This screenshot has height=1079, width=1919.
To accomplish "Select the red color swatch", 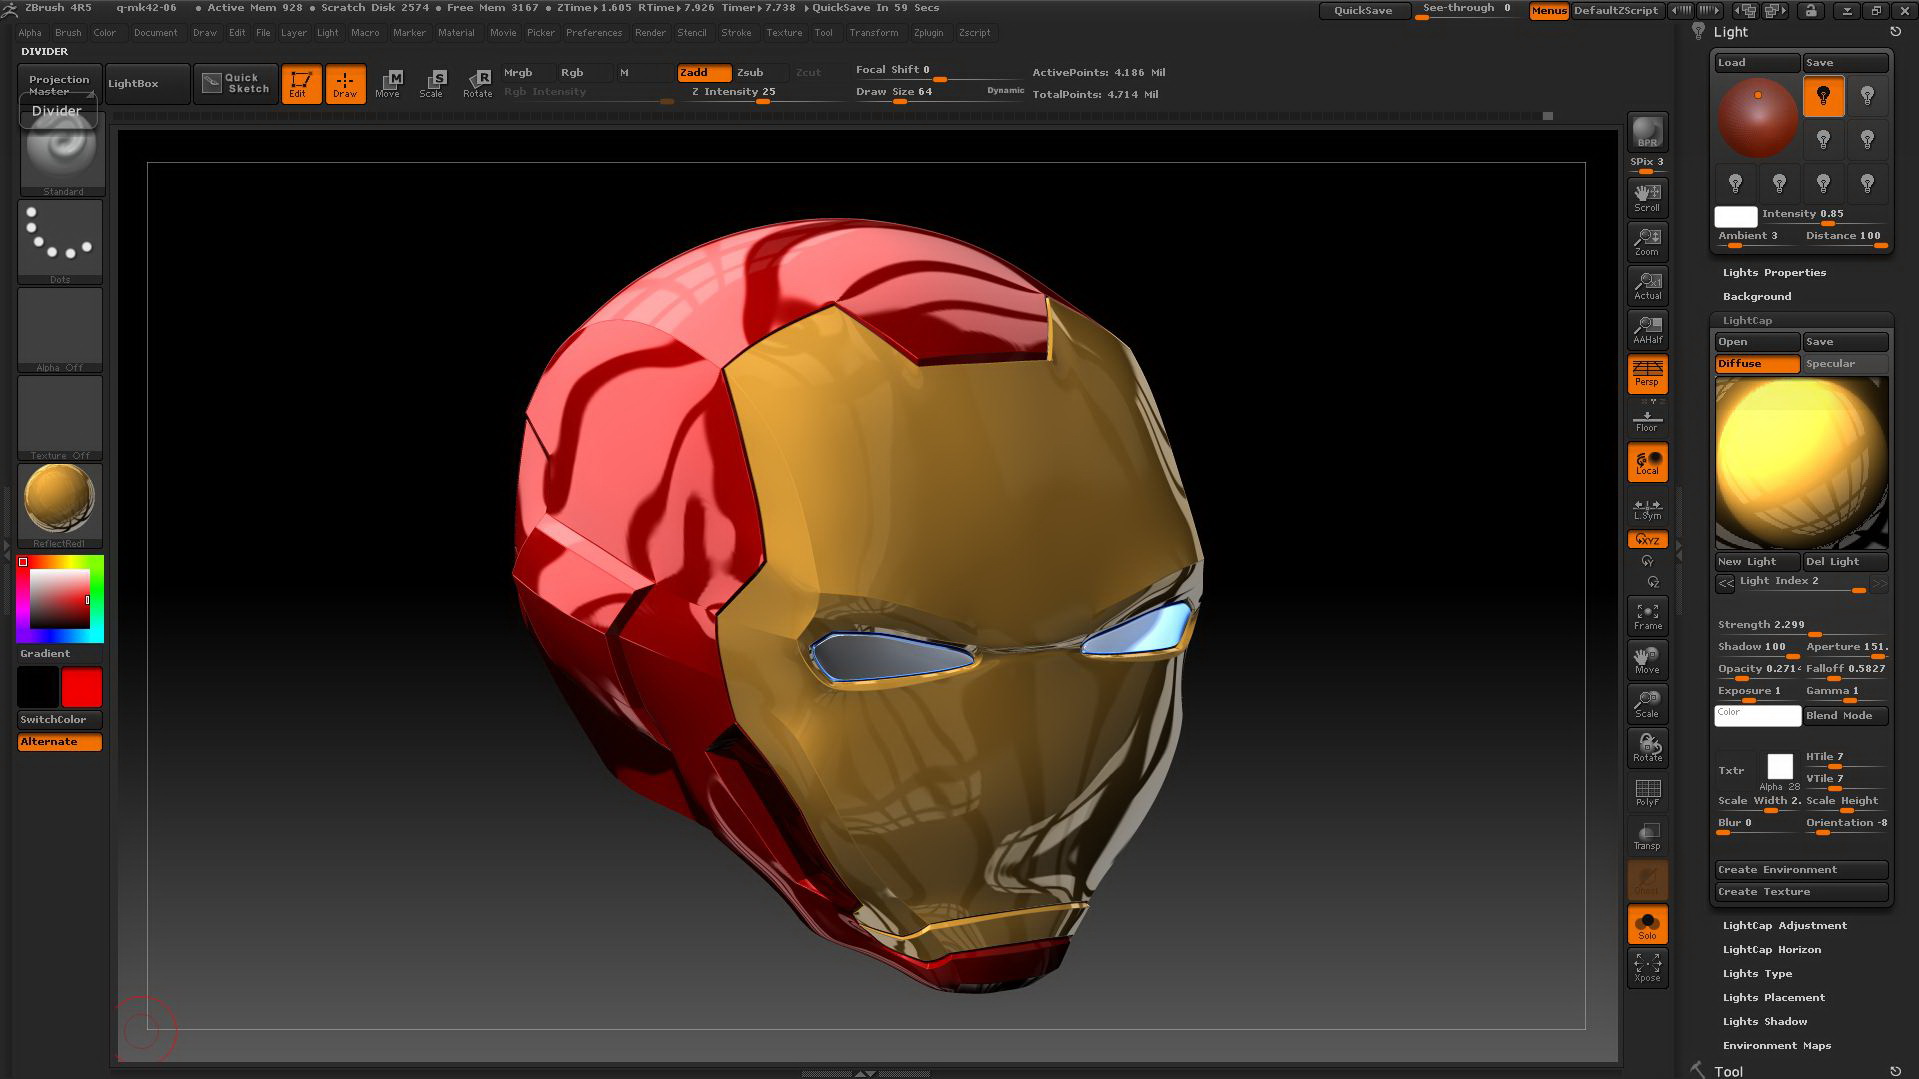I will pos(82,687).
